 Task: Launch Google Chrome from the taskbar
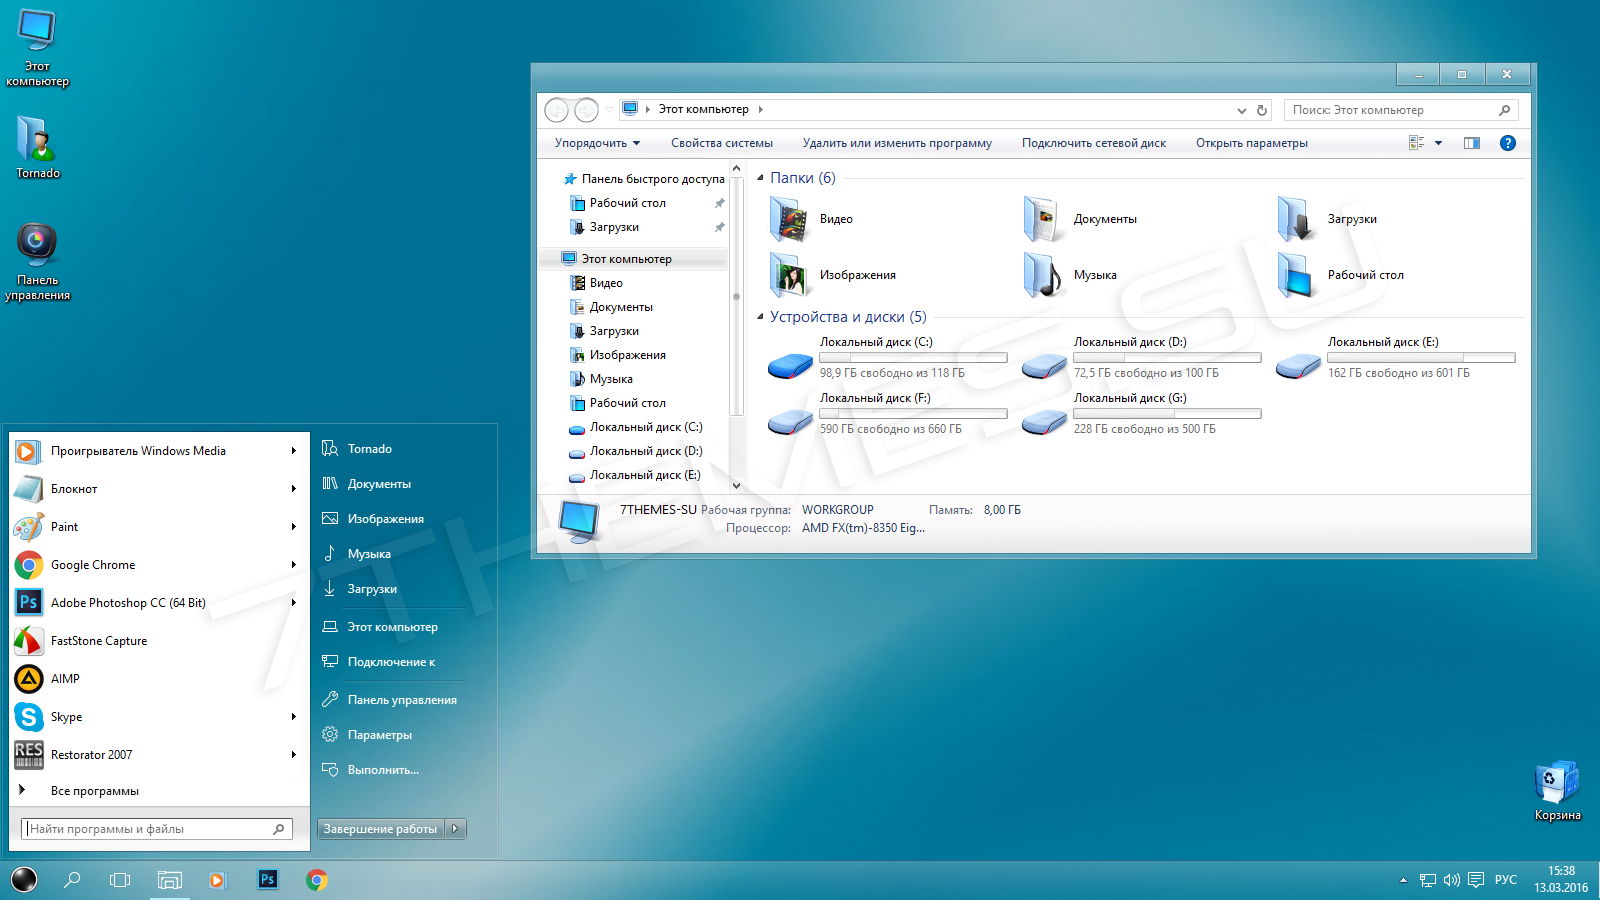(x=317, y=880)
